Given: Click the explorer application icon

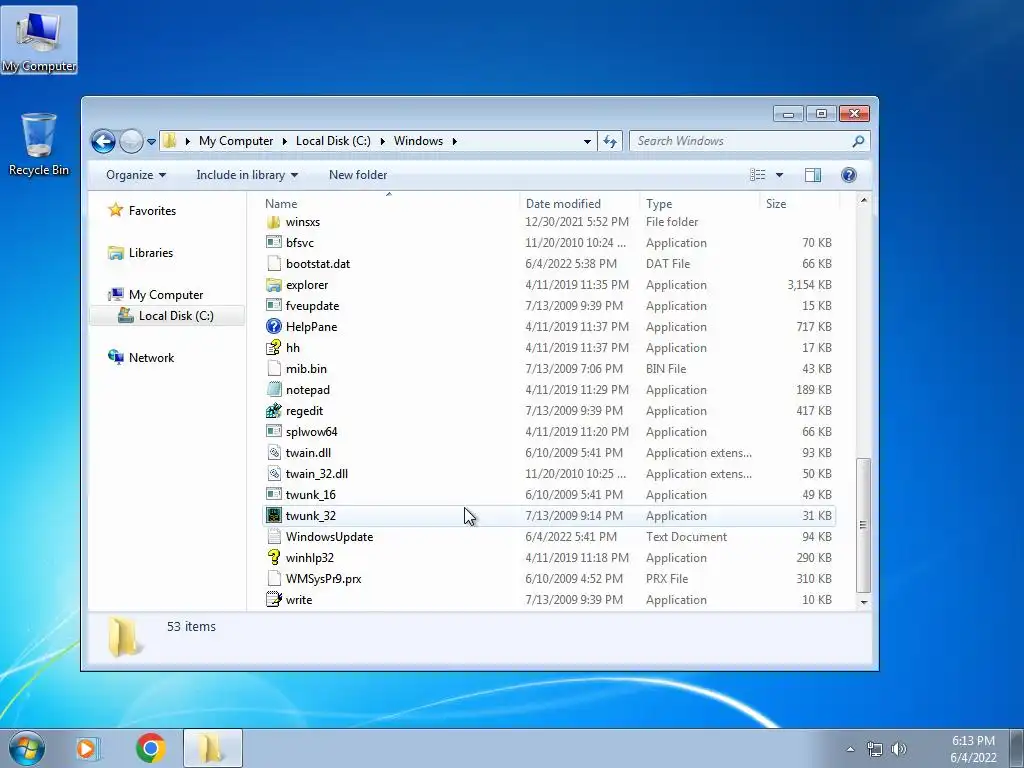Looking at the screenshot, I should tap(274, 285).
